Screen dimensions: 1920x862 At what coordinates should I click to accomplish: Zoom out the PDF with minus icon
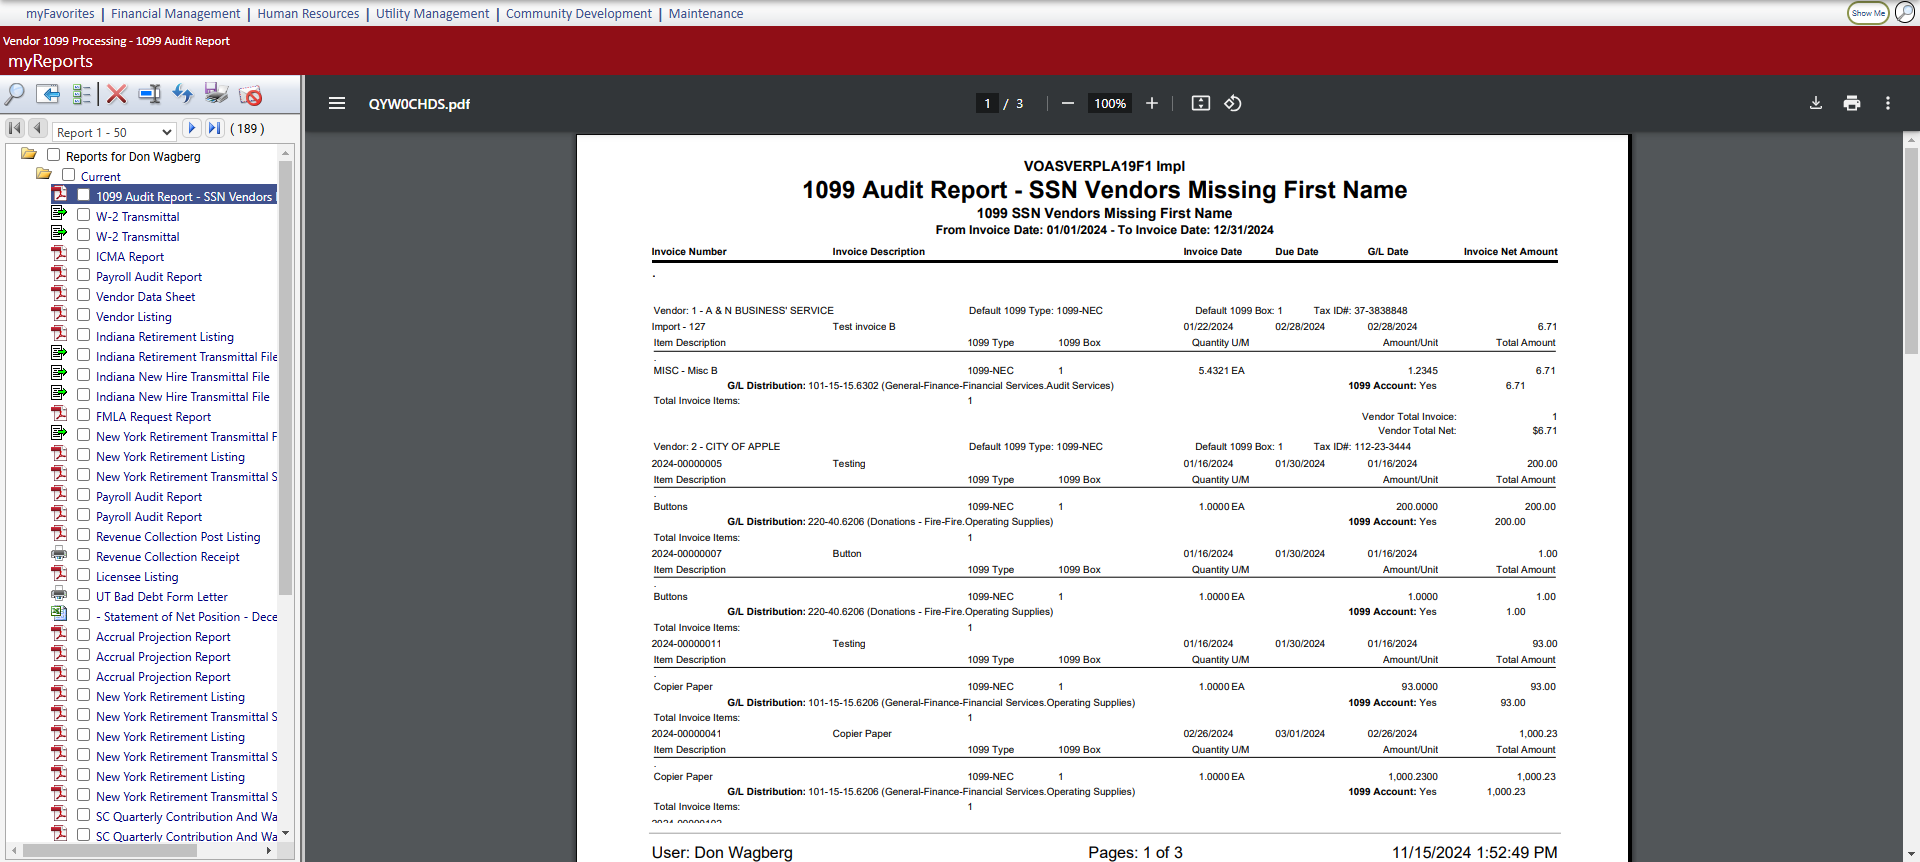[1068, 103]
